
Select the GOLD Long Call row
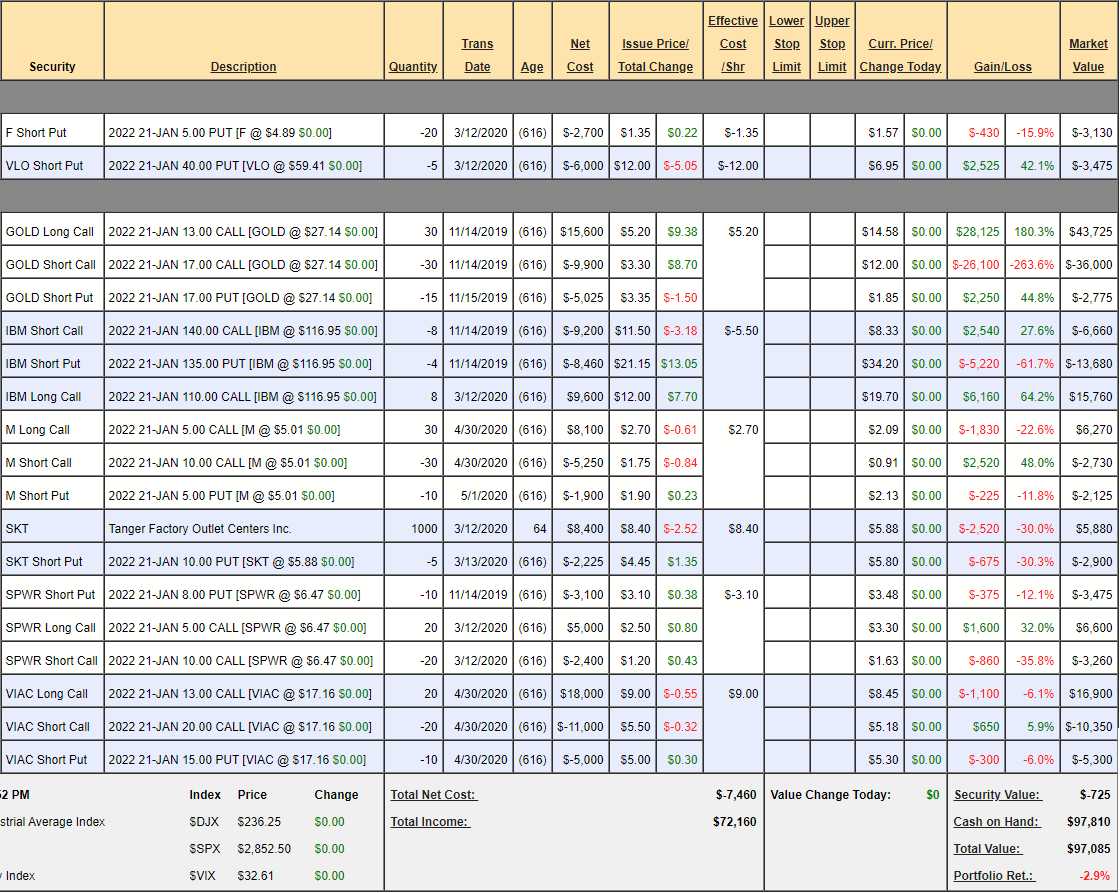pos(50,232)
